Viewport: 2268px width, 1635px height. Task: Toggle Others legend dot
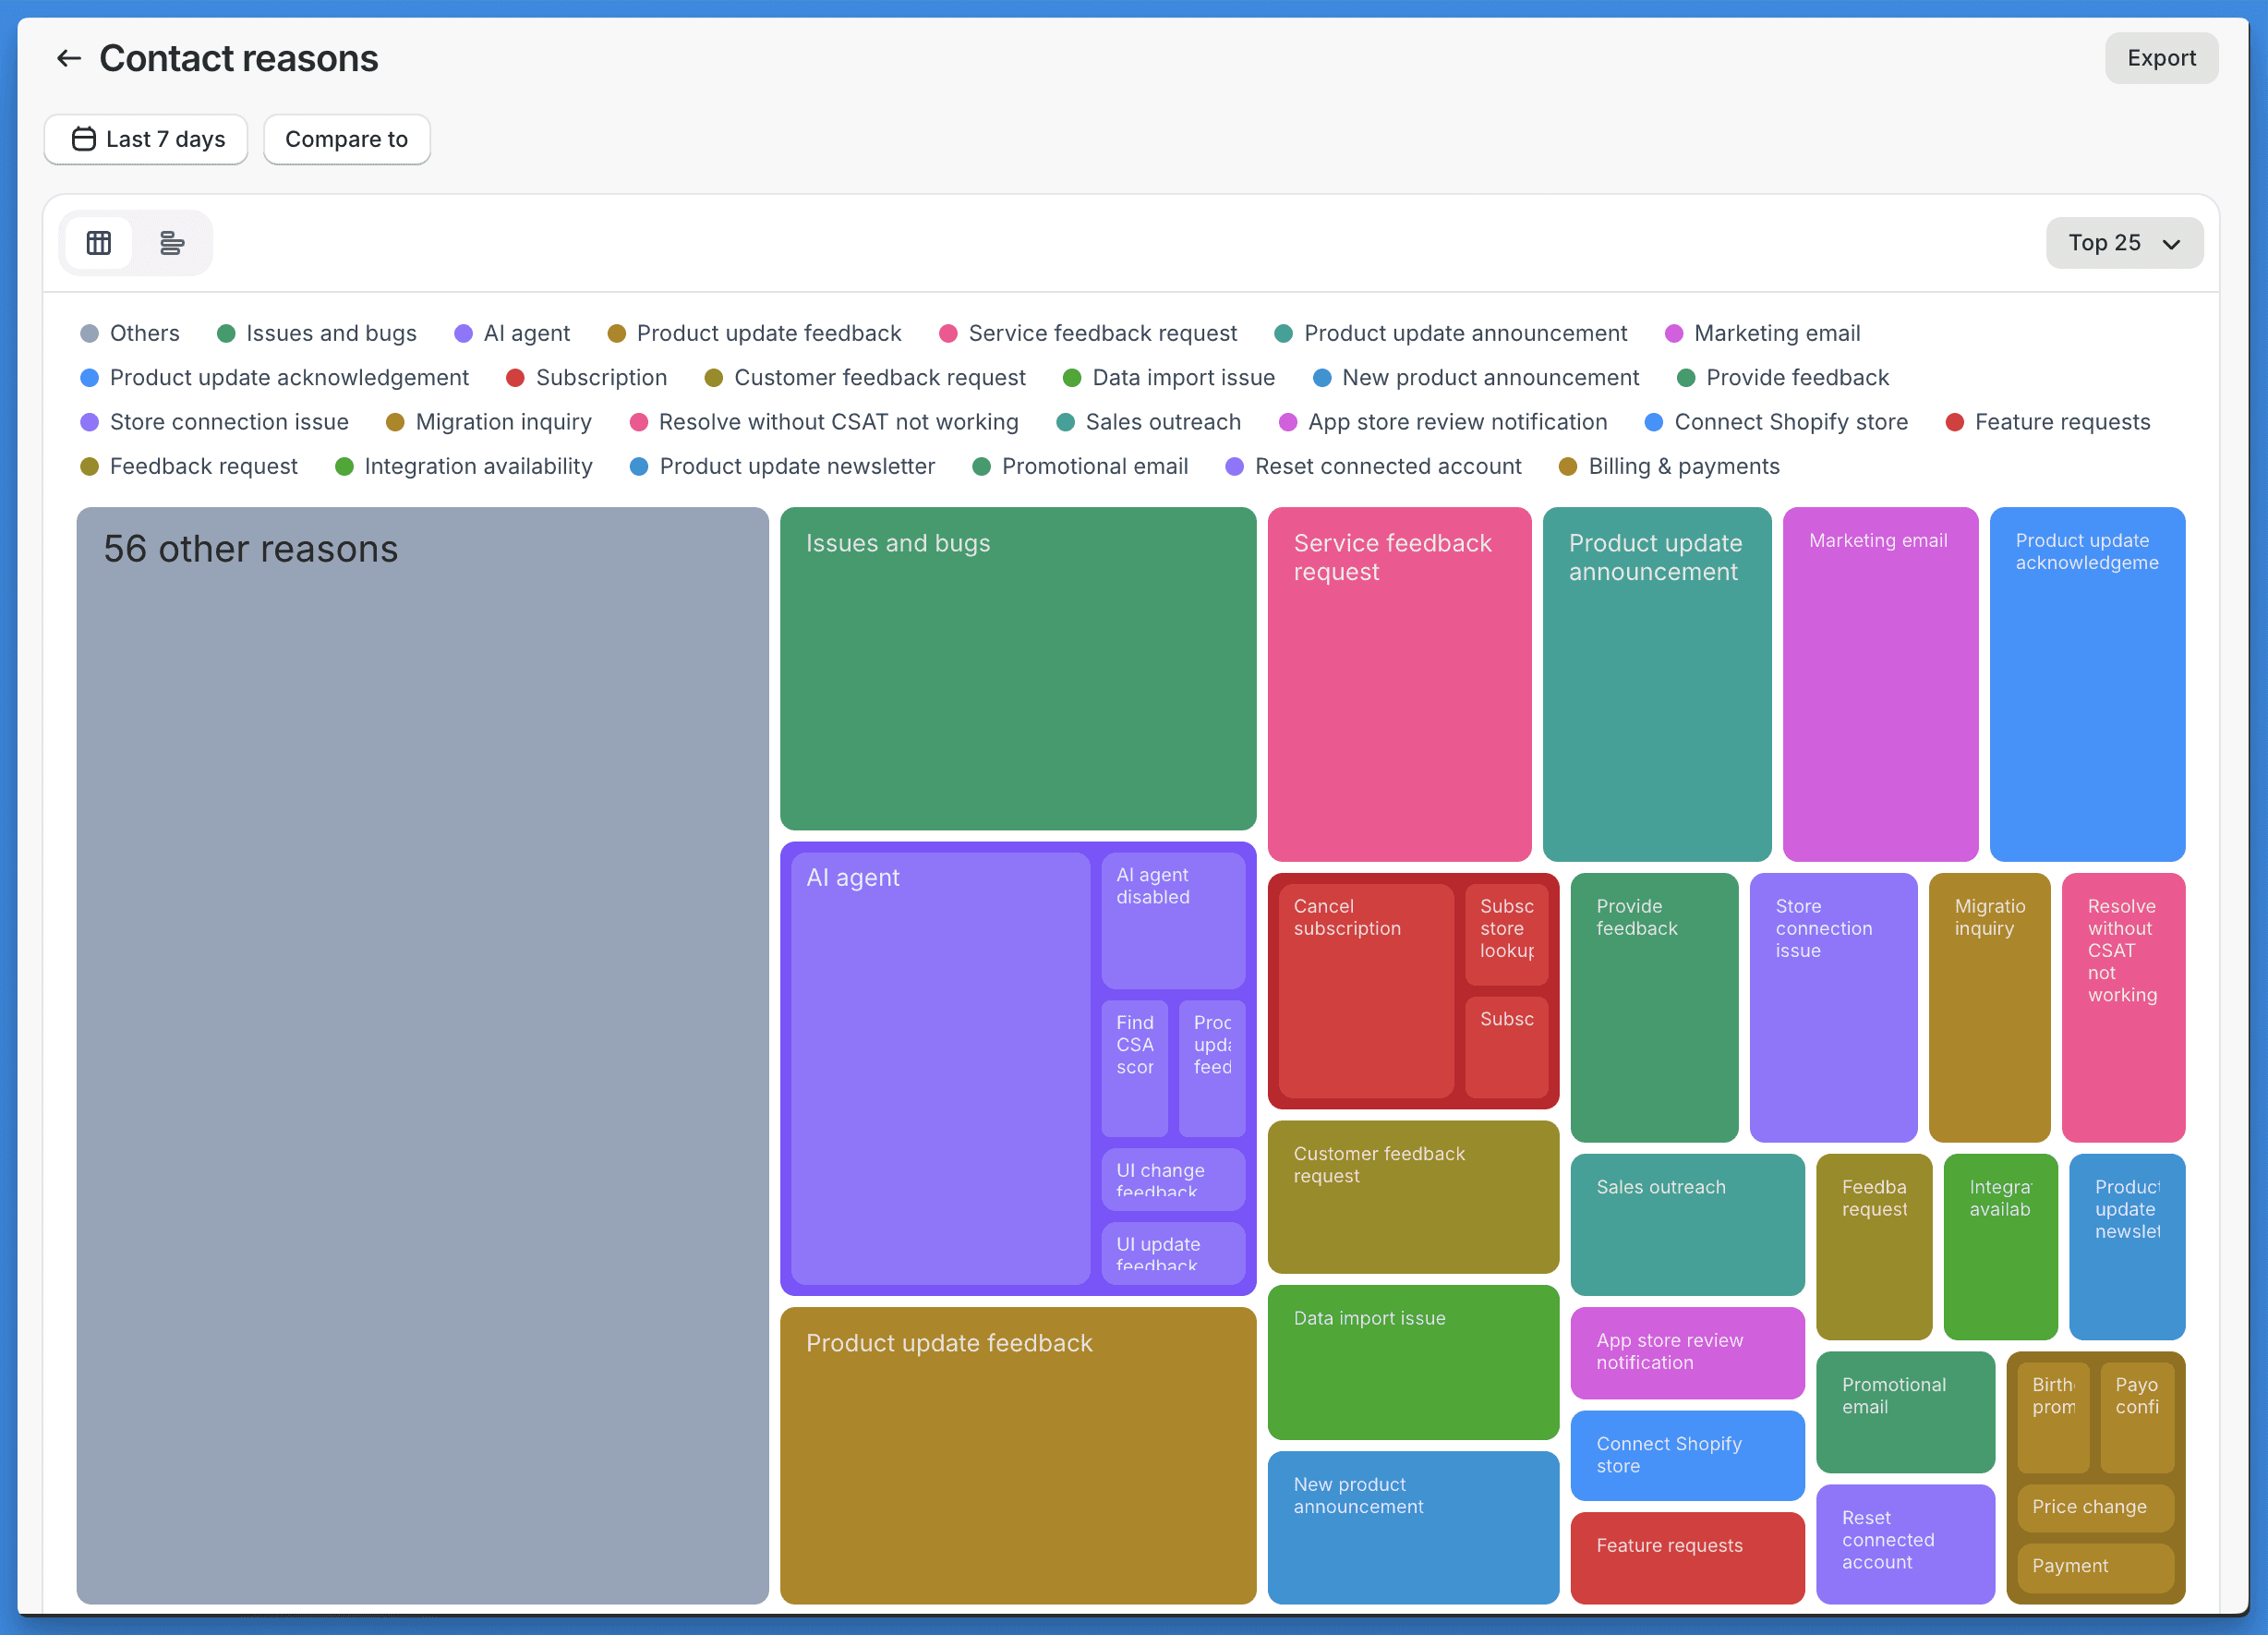(x=90, y=334)
